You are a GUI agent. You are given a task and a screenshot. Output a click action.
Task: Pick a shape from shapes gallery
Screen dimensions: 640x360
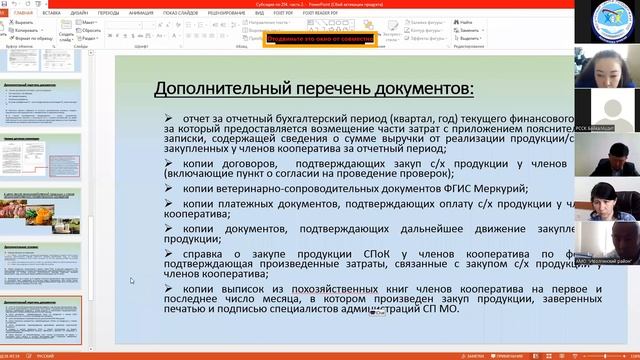(x=331, y=25)
